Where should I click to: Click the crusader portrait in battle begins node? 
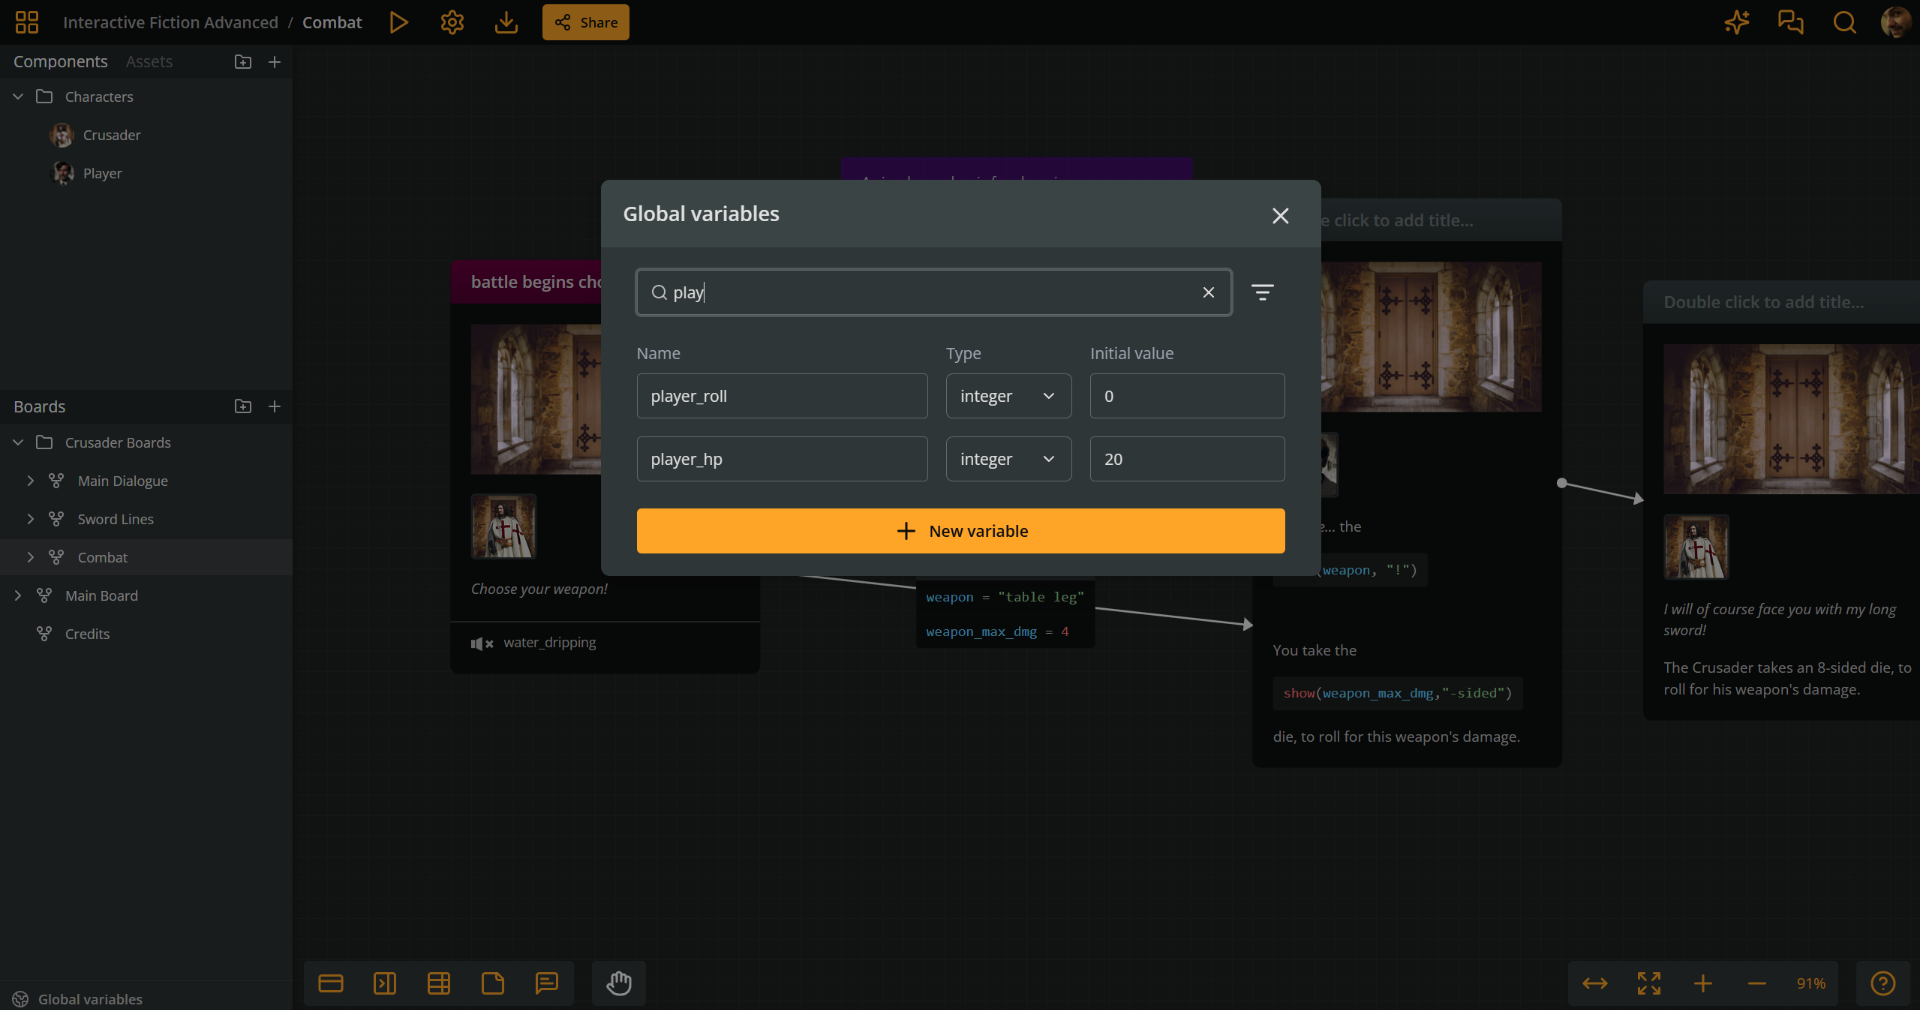click(x=504, y=526)
